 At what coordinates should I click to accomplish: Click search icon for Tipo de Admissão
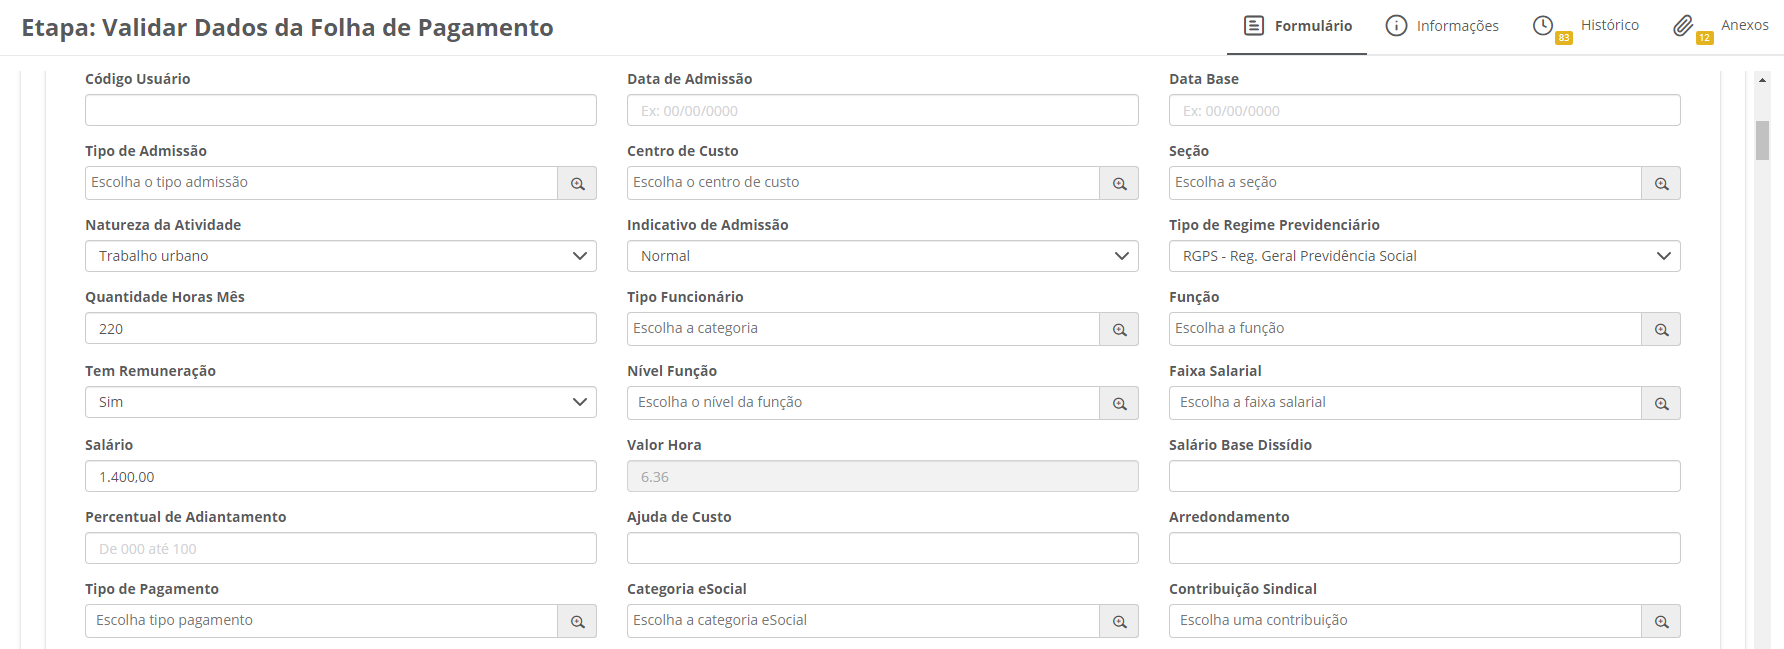pyautogui.click(x=577, y=184)
